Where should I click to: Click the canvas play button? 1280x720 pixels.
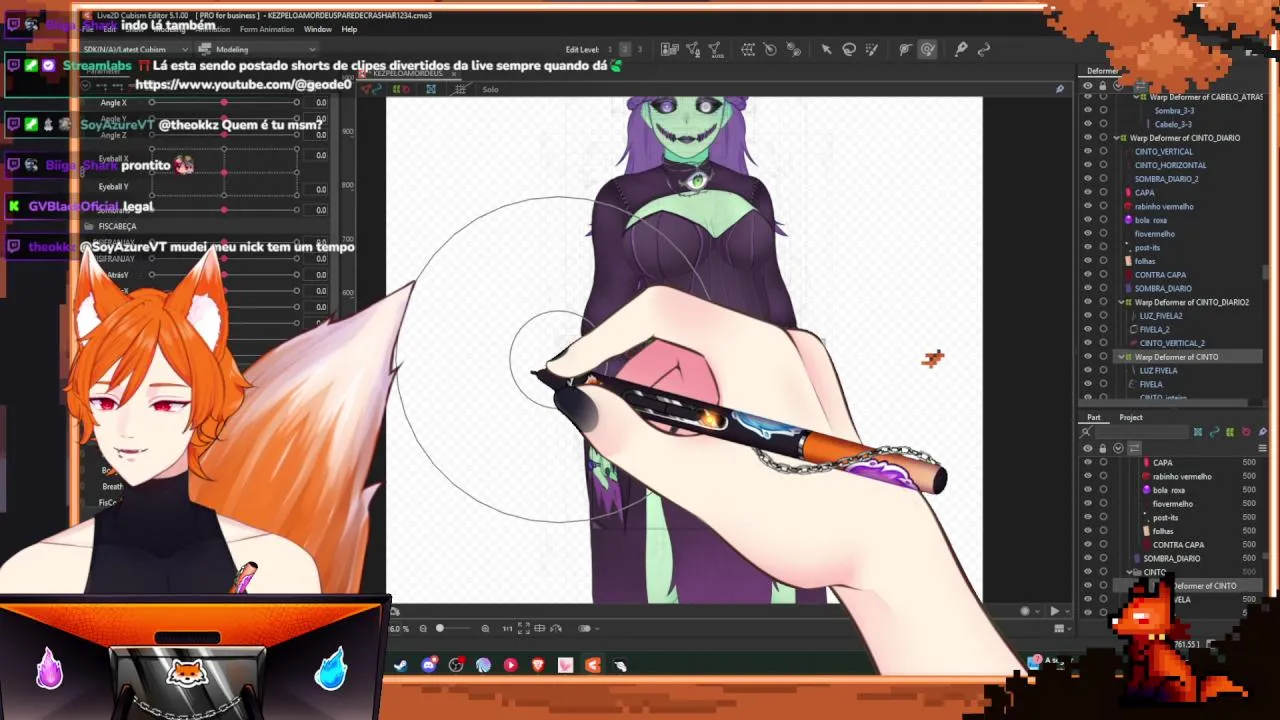click(1054, 611)
